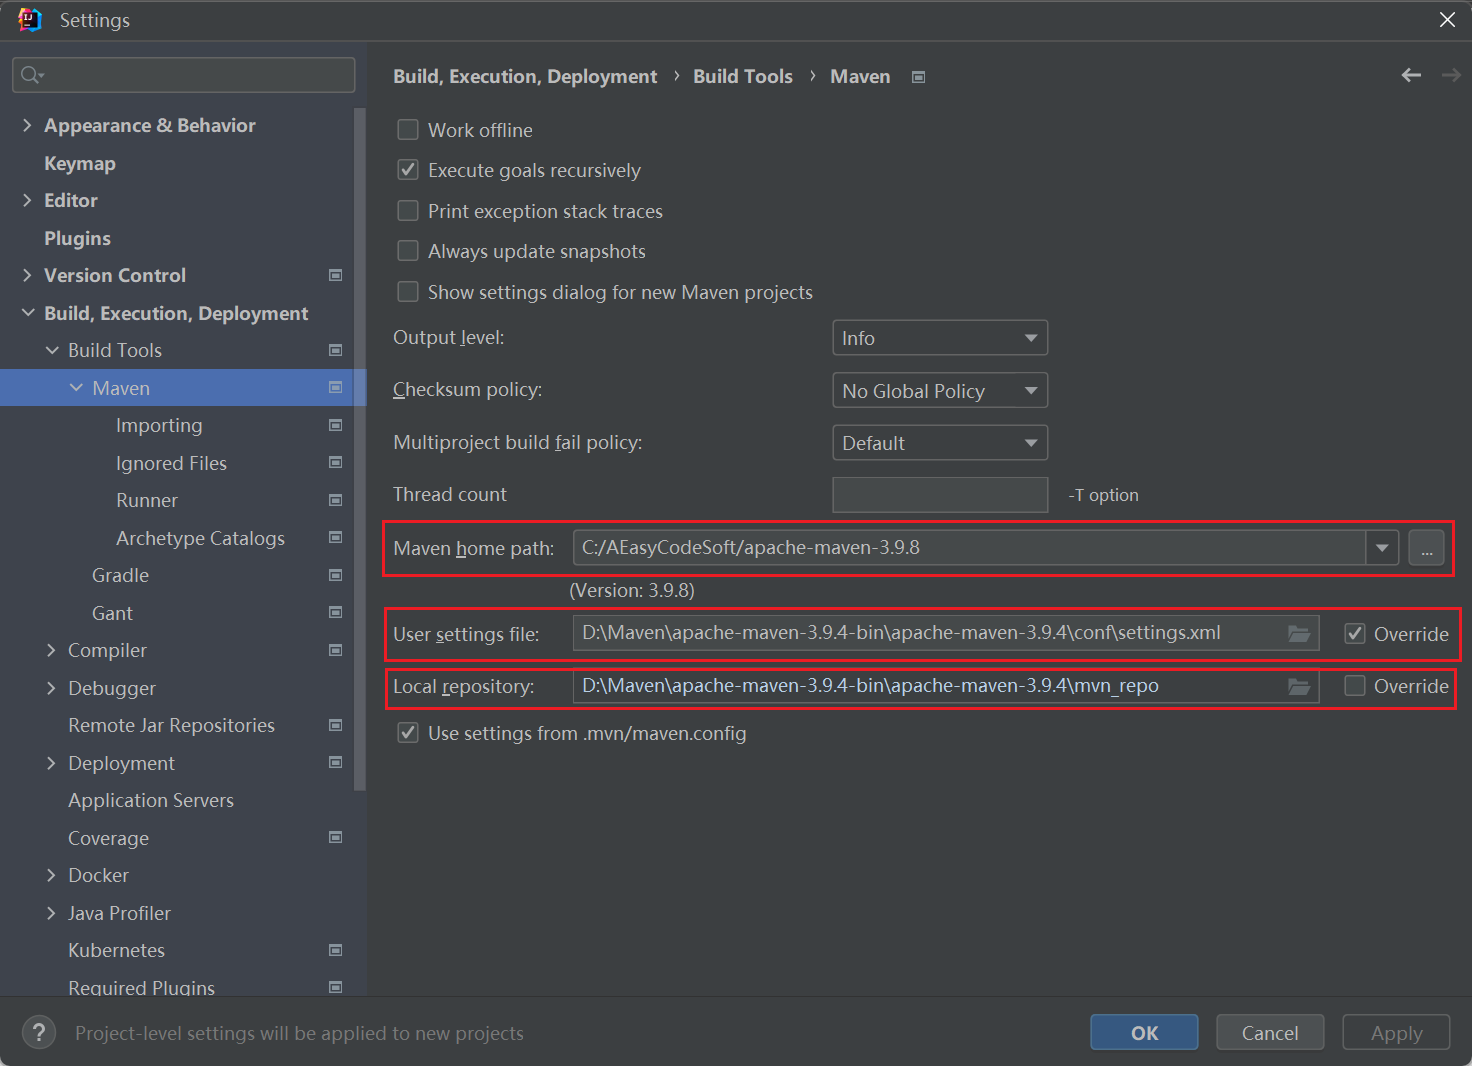
Task: Check Override for Local repository
Action: point(1355,686)
